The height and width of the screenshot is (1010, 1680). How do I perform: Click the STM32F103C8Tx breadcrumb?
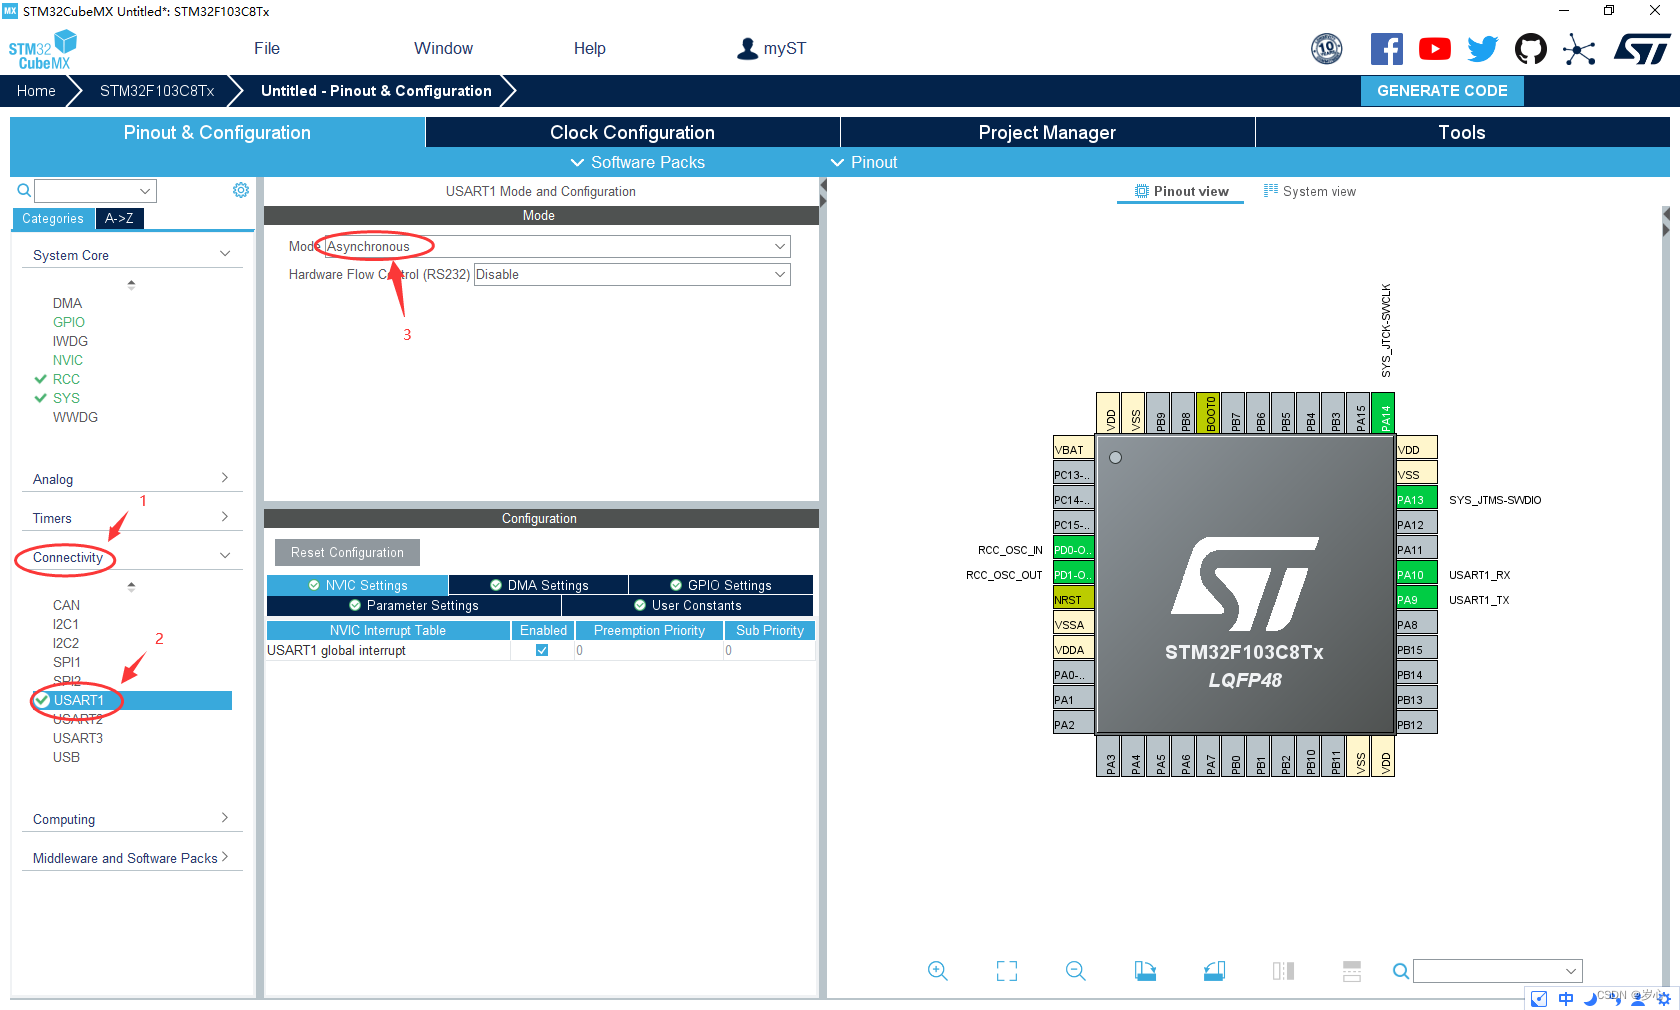tap(157, 90)
